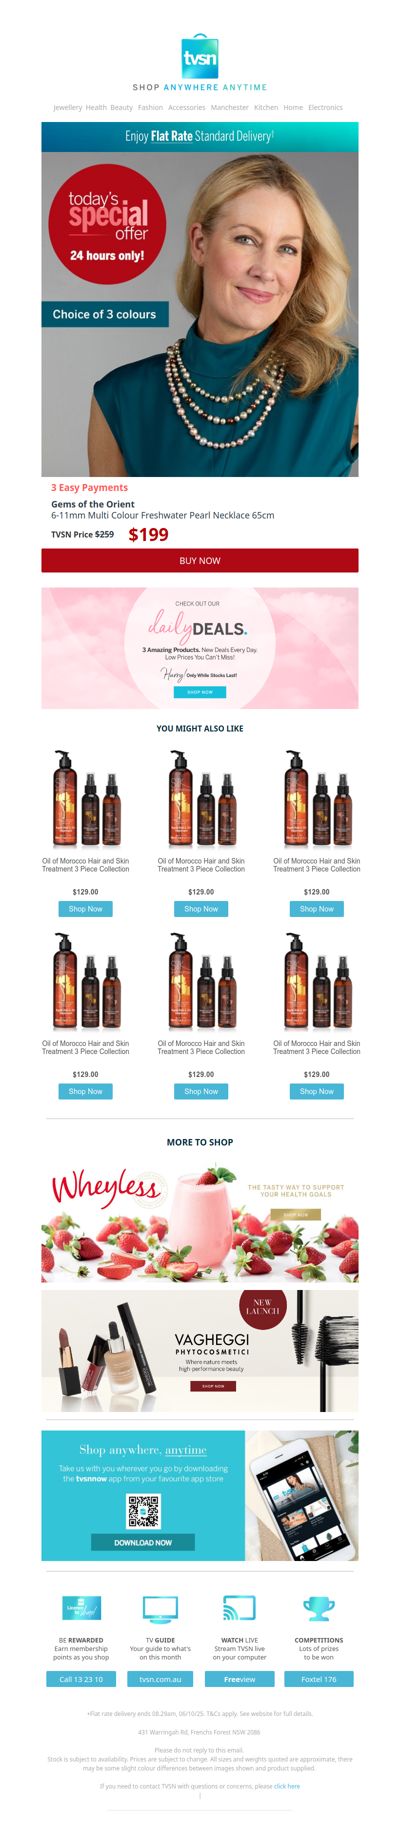Select the Beauty navigation link
400x1846 pixels.
(122, 107)
